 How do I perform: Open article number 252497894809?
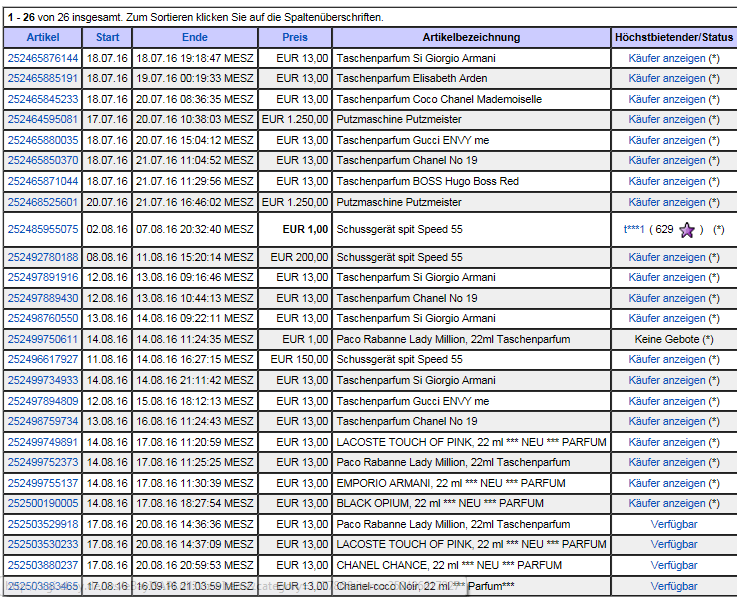coord(43,401)
